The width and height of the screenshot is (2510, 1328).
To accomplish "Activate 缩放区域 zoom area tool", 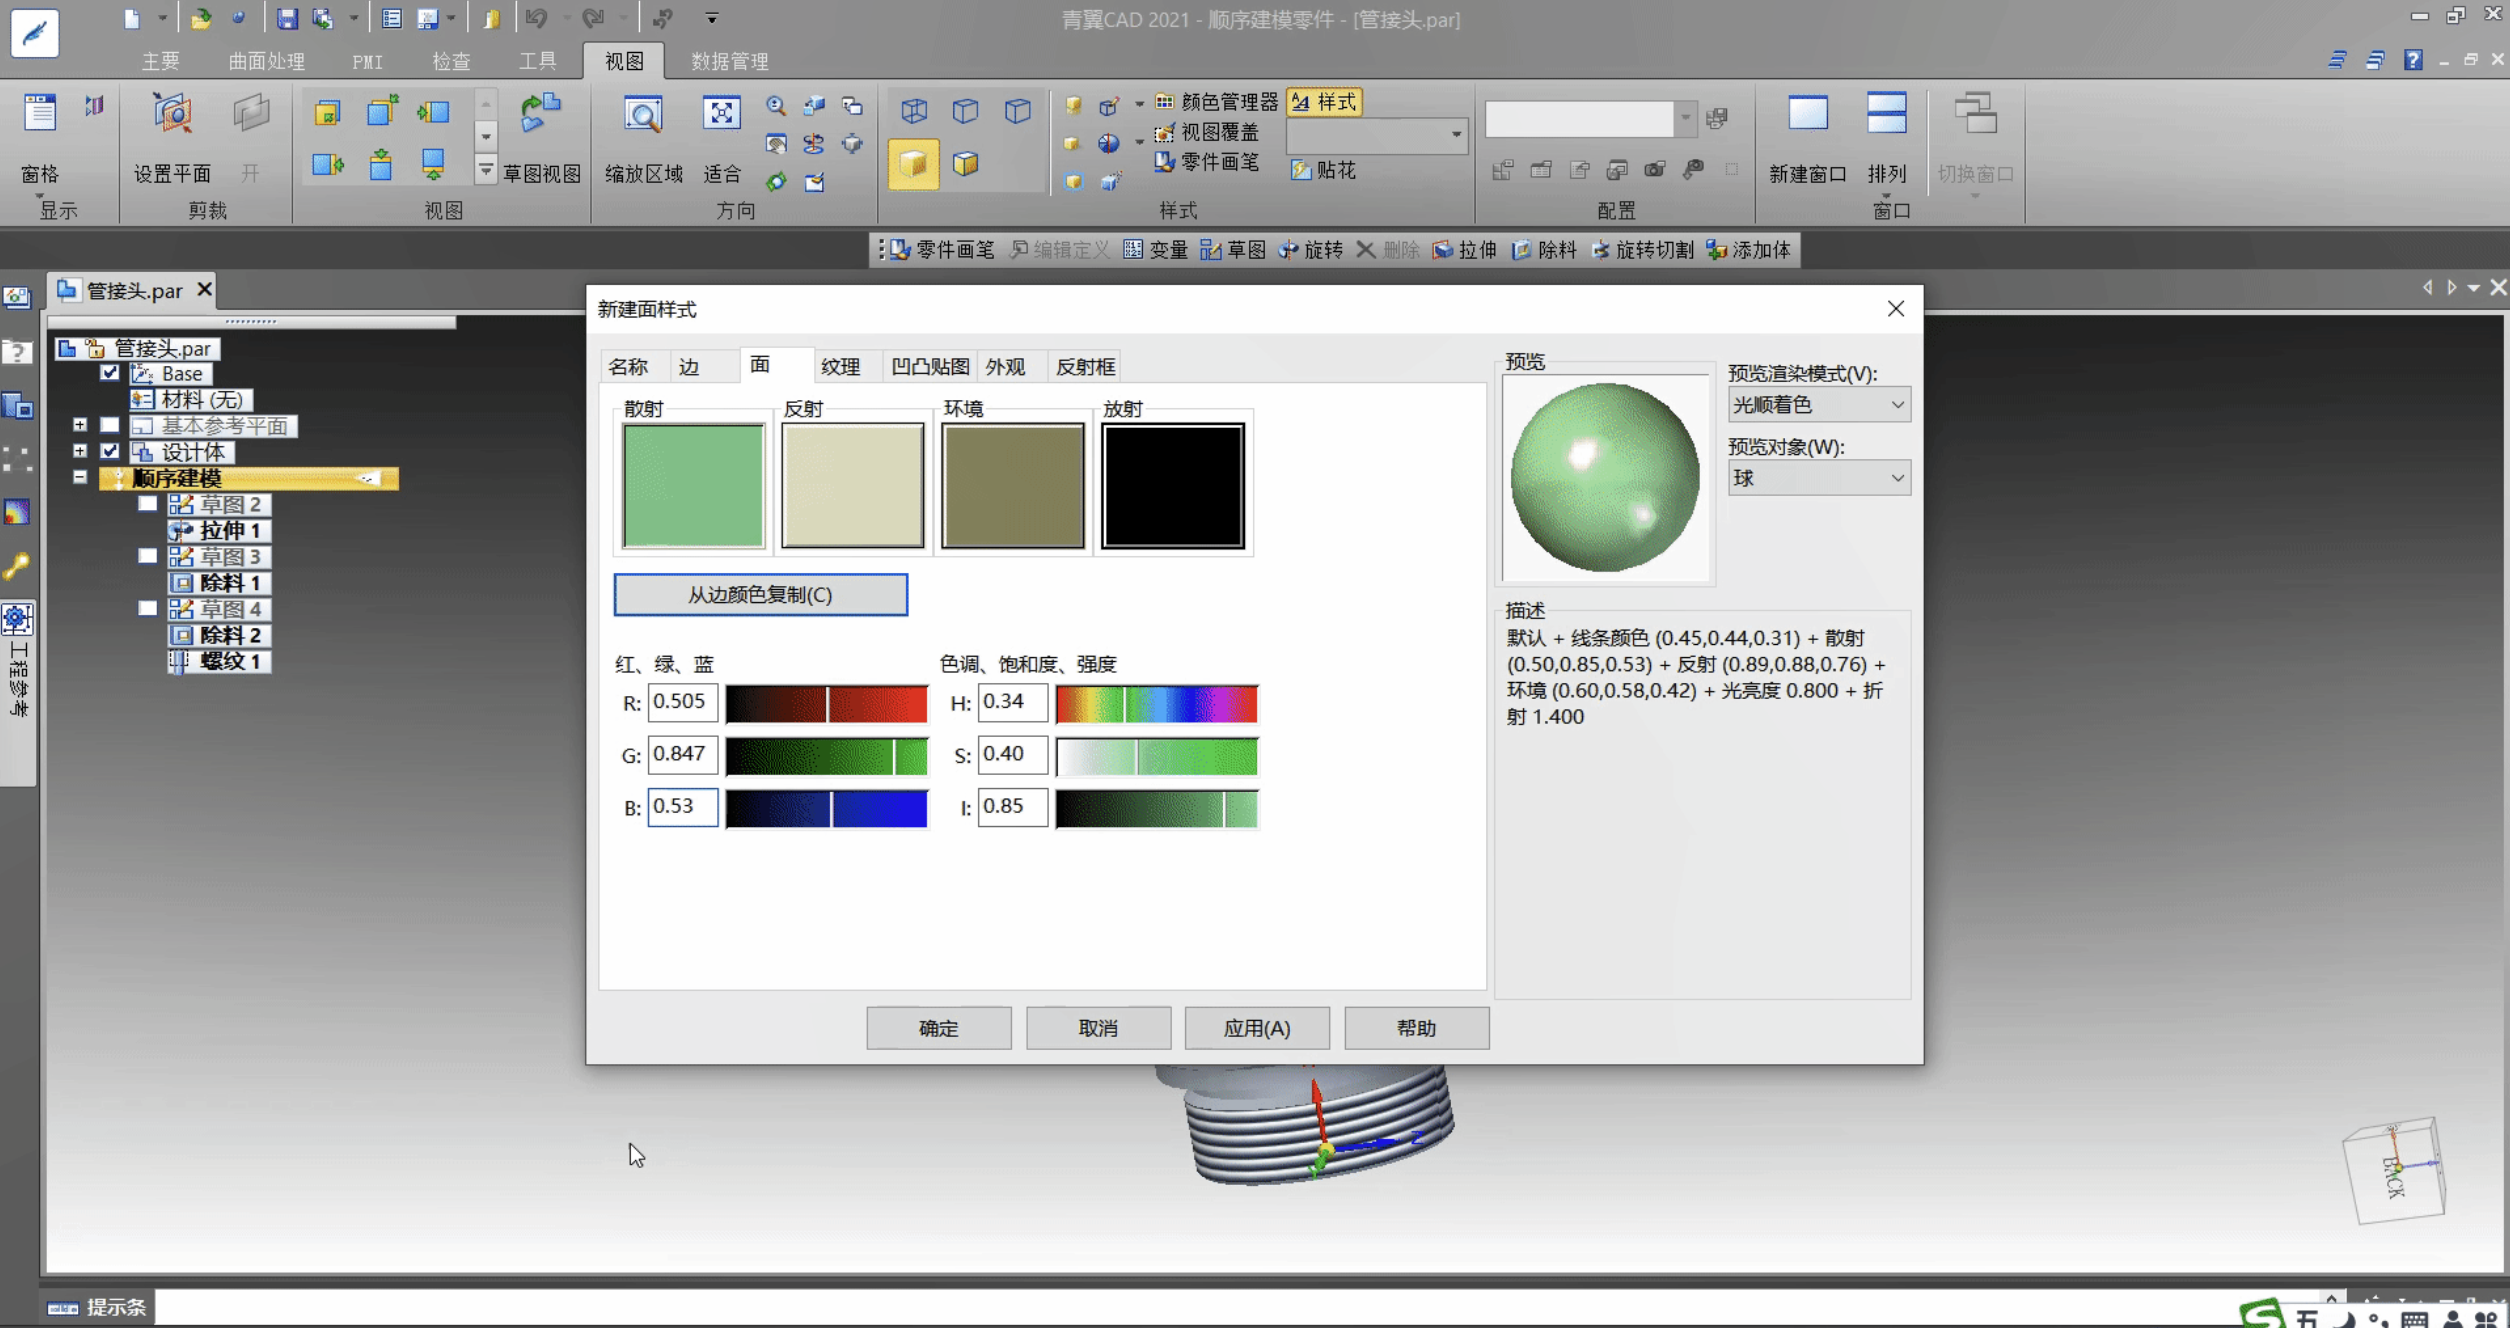I will point(643,113).
